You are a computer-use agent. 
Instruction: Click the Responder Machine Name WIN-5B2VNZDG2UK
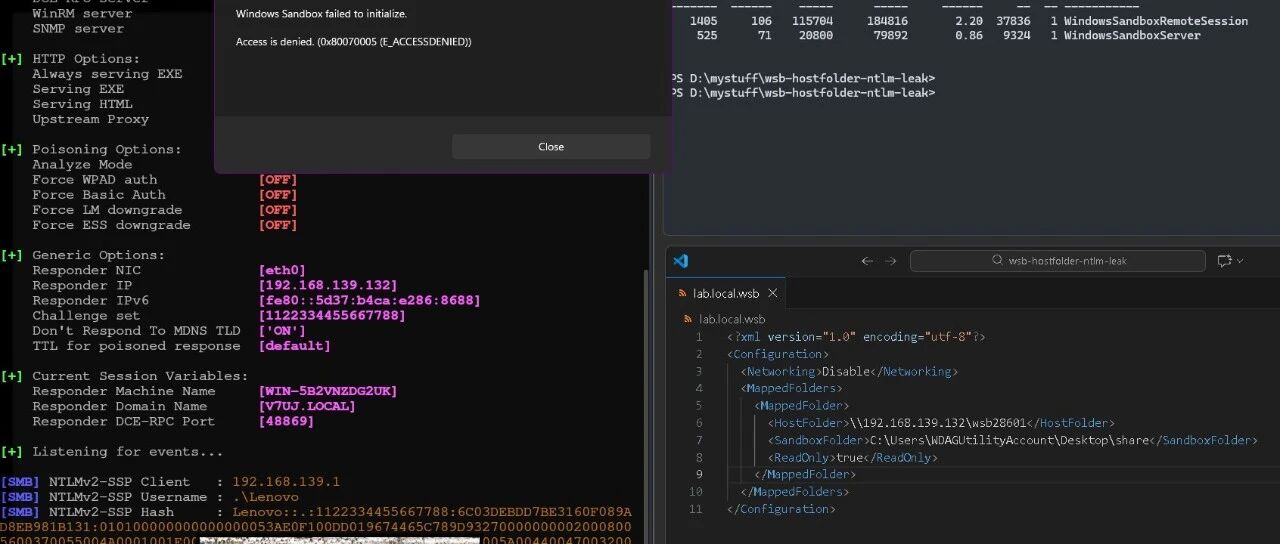pyautogui.click(x=328, y=391)
